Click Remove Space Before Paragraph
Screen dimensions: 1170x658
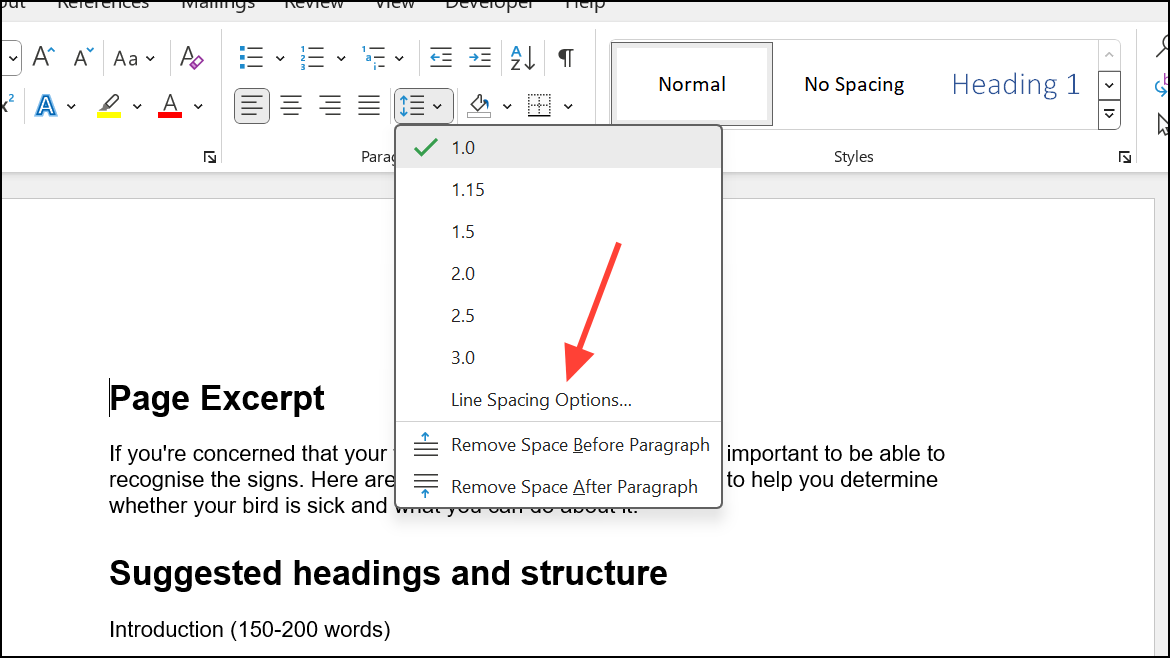tap(580, 444)
